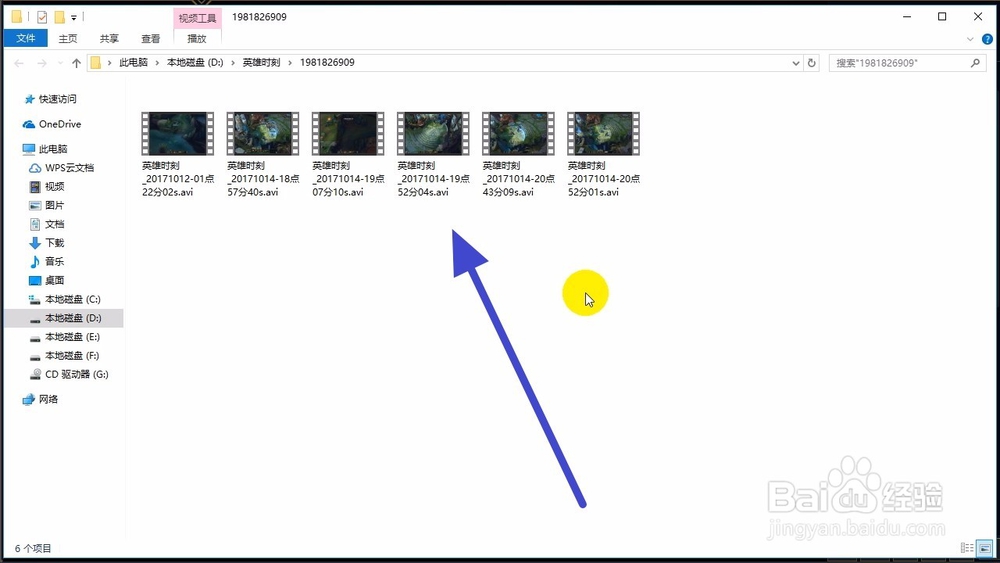Click 本地磁盘 (D:) in the address path
The image size is (1000, 563).
point(195,62)
